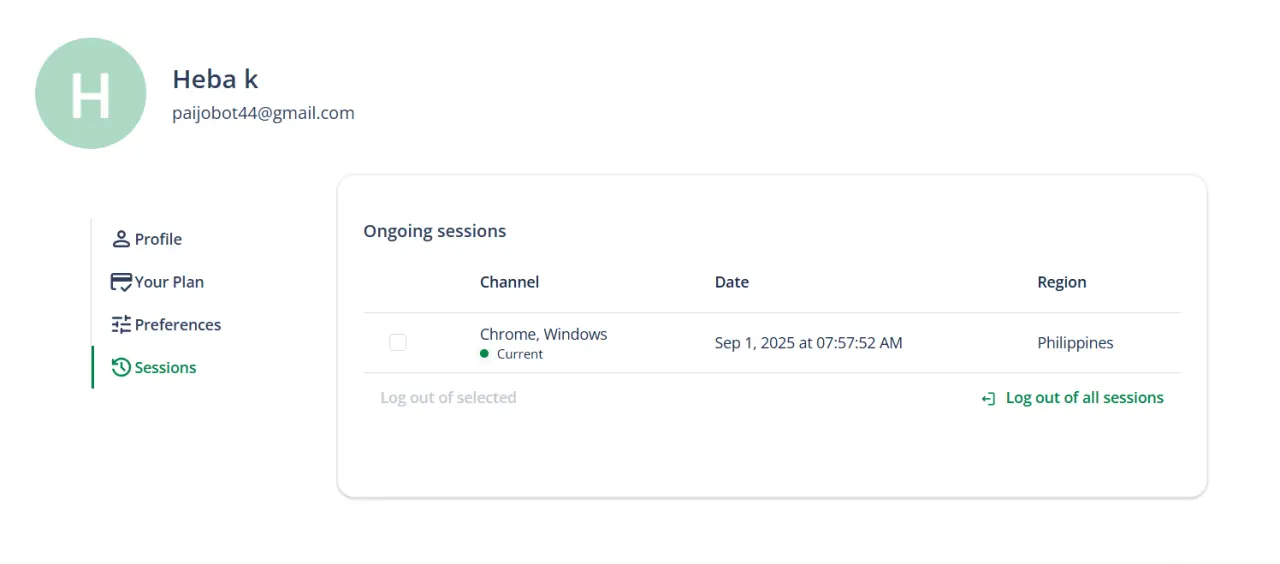Image resolution: width=1280 pixels, height=564 pixels.
Task: Open the Your Plan section
Action: (157, 282)
